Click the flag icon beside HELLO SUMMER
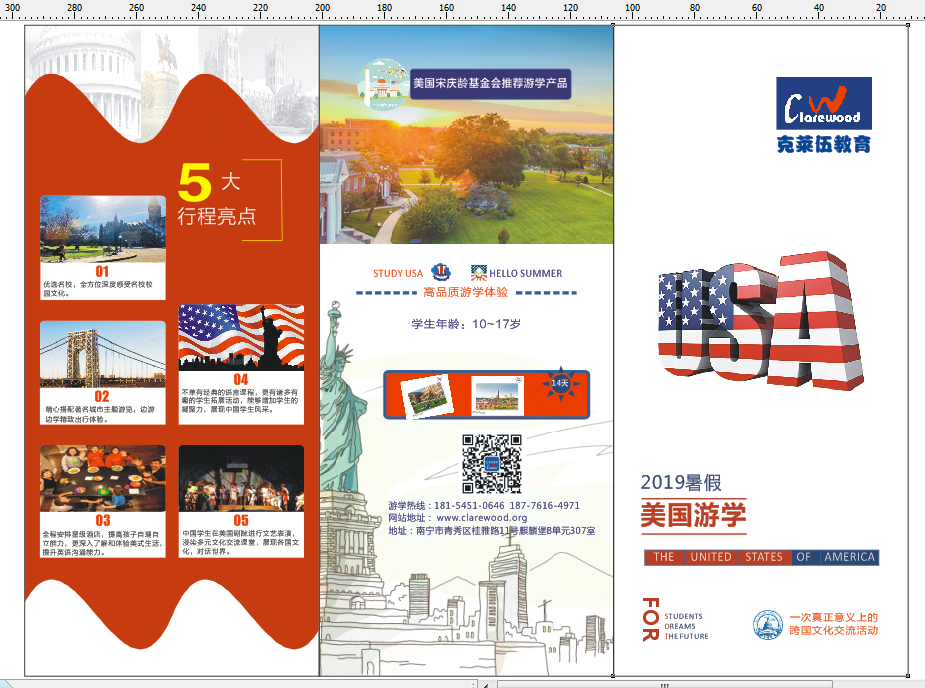Viewport: 925px width, 688px height. [478, 273]
